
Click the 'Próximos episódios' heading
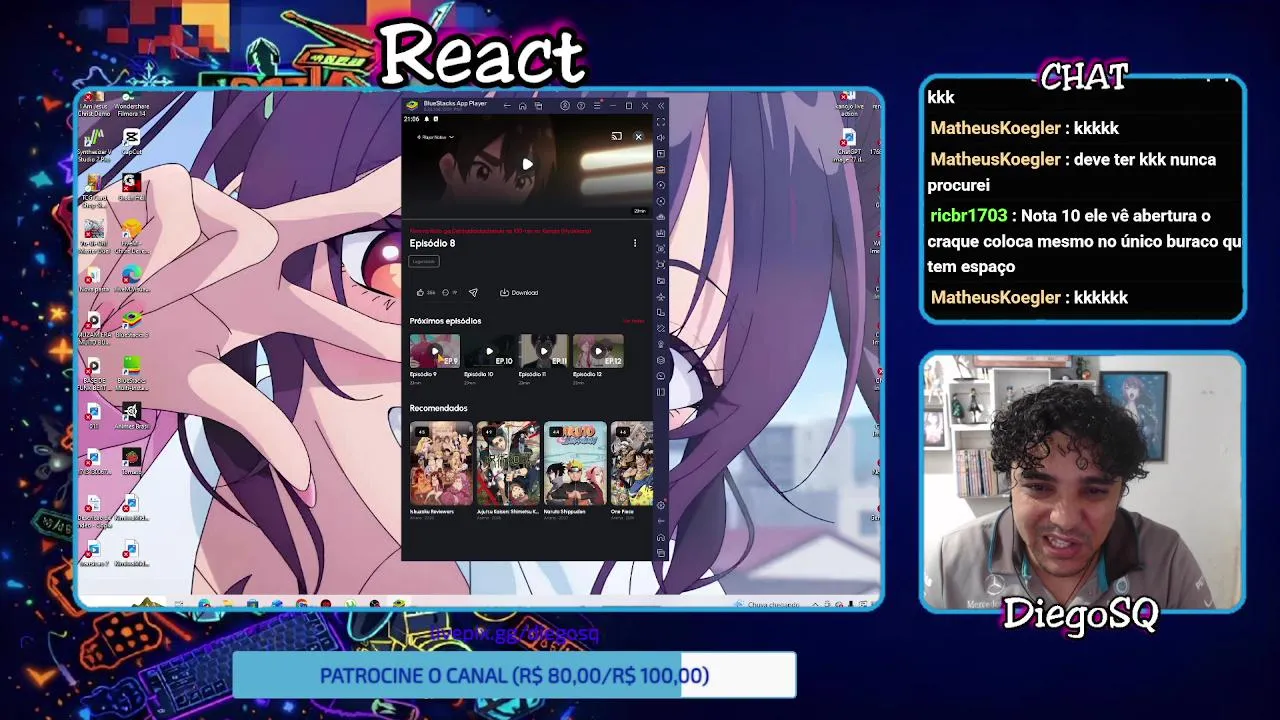(445, 321)
